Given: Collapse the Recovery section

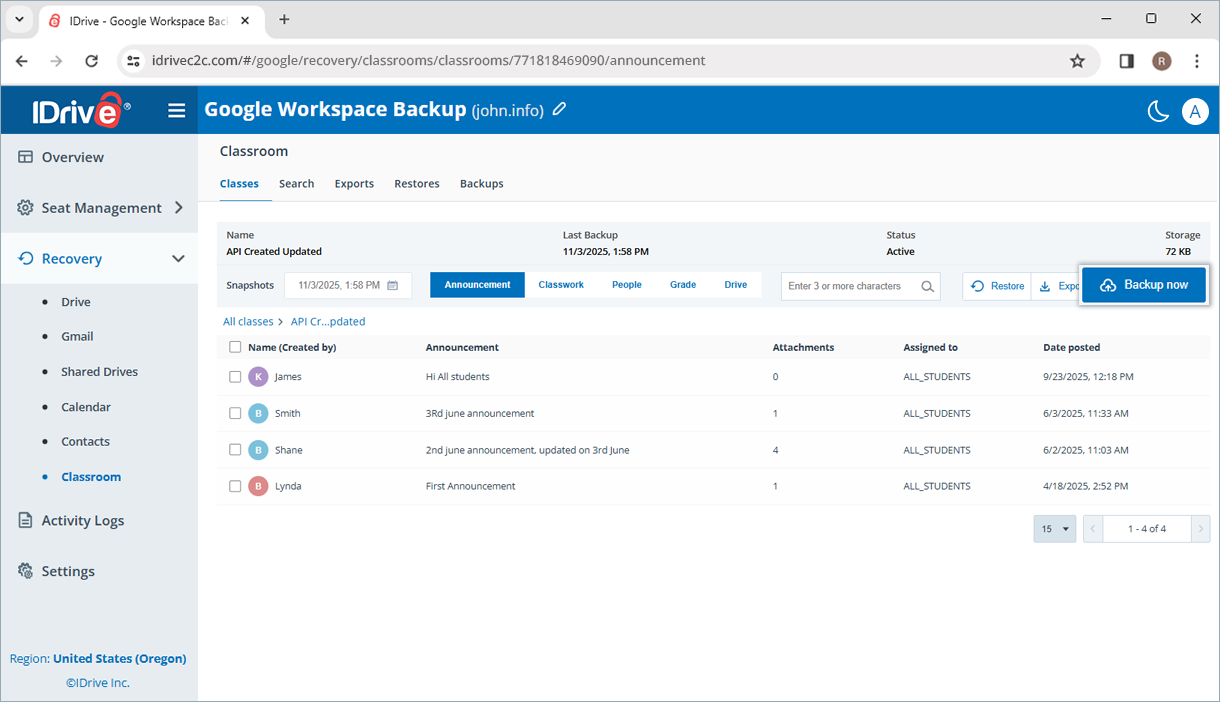Looking at the screenshot, I should click(x=178, y=258).
